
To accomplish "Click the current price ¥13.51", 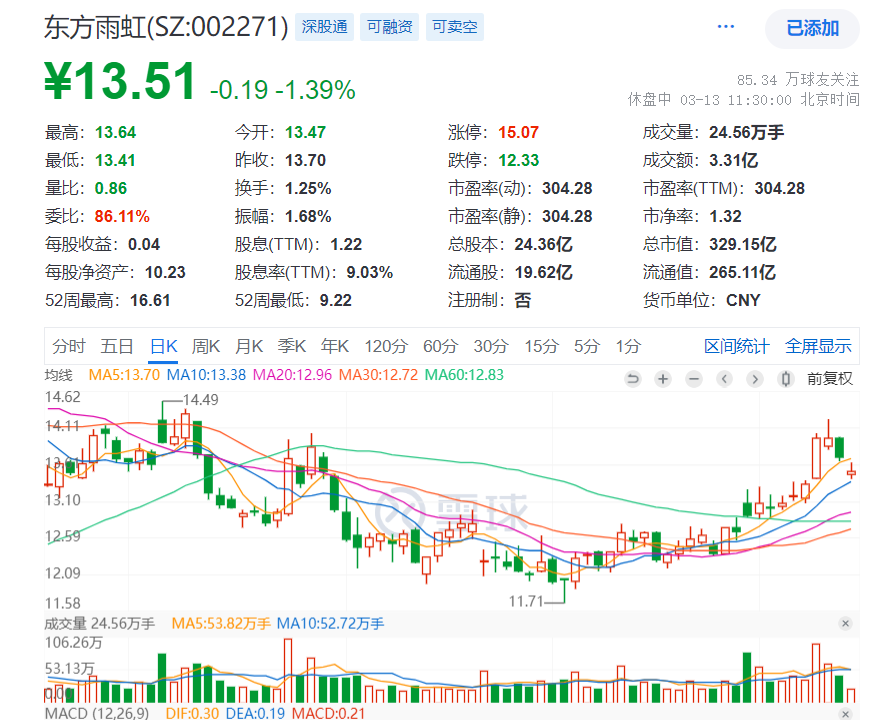I will (120, 81).
